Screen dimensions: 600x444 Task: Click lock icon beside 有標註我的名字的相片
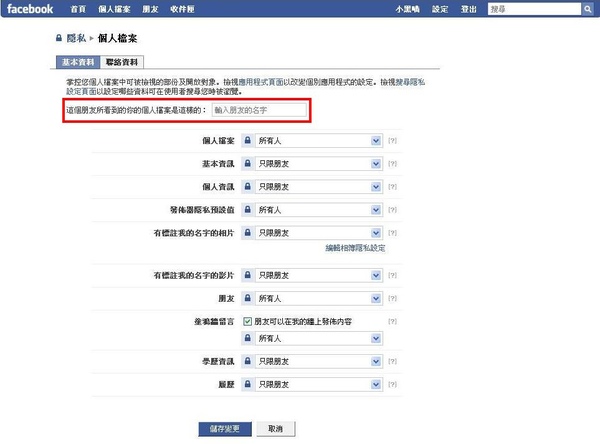tap(248, 232)
